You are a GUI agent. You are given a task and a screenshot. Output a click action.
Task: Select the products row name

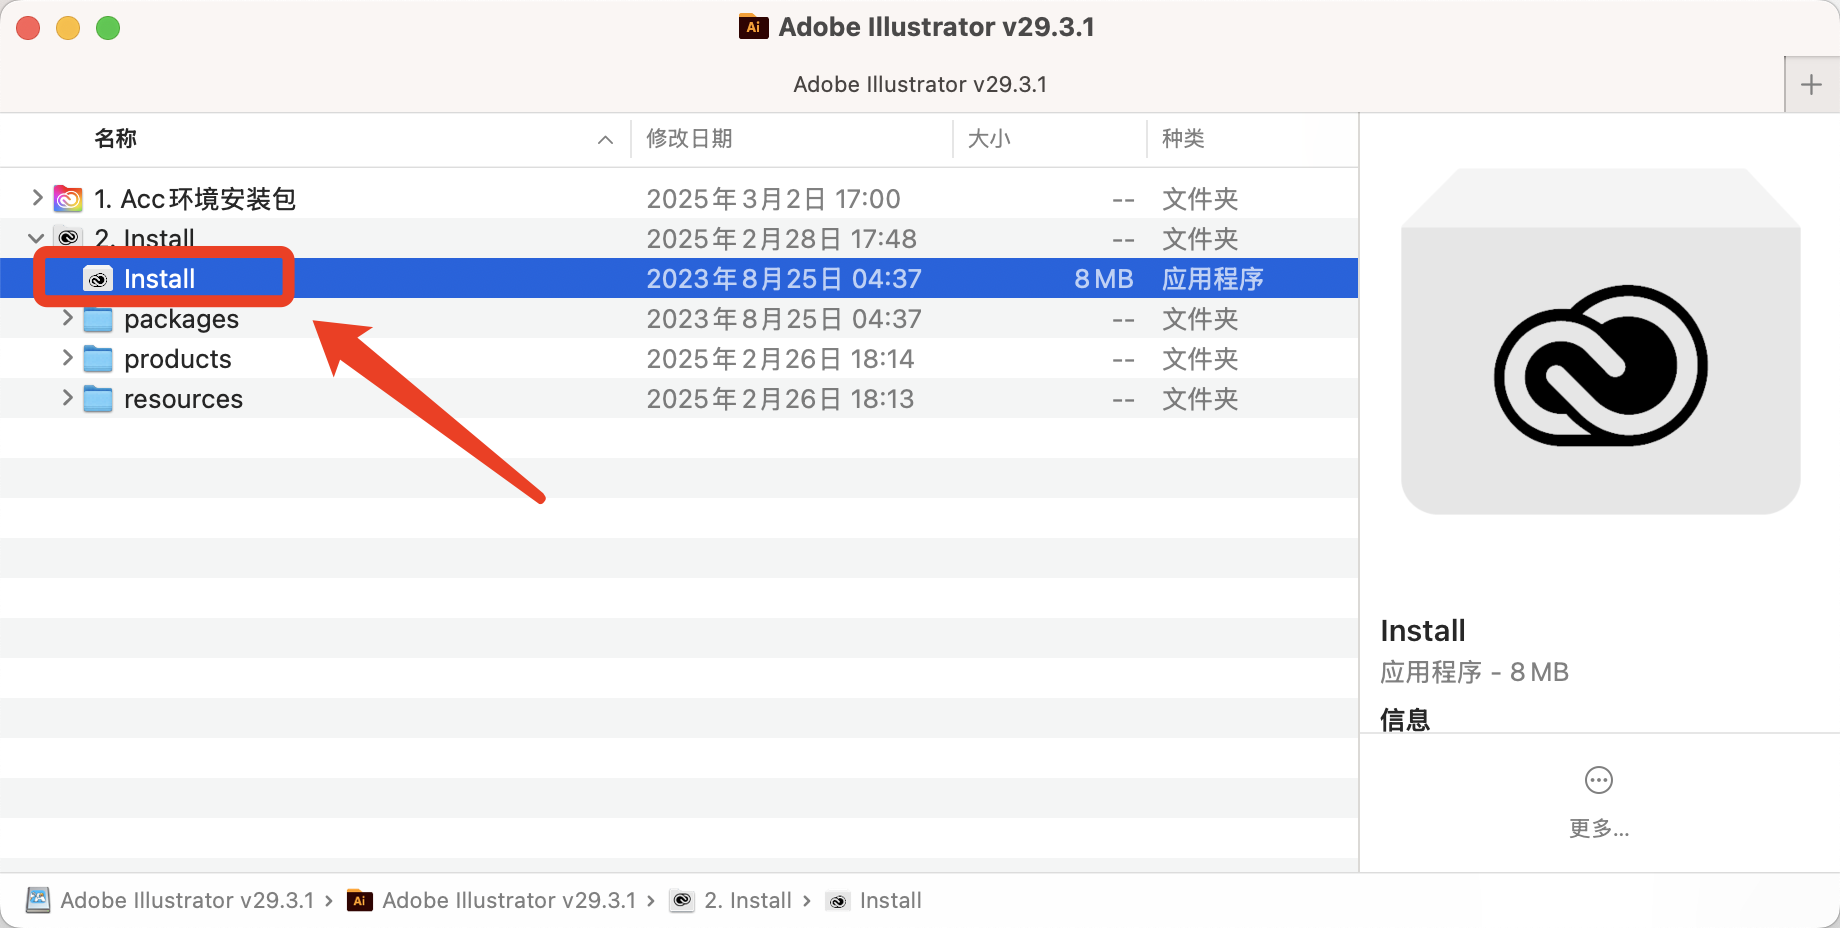pos(177,359)
